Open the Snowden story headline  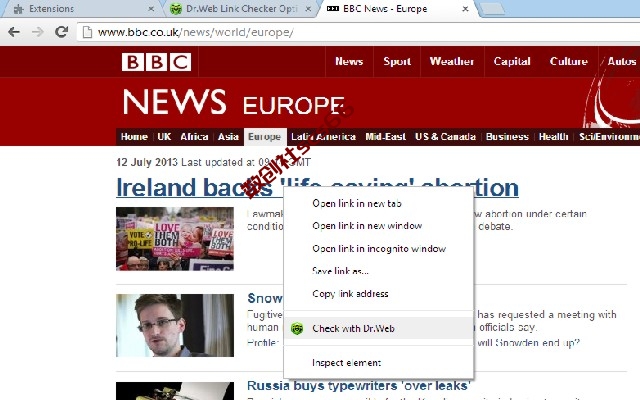(265, 298)
